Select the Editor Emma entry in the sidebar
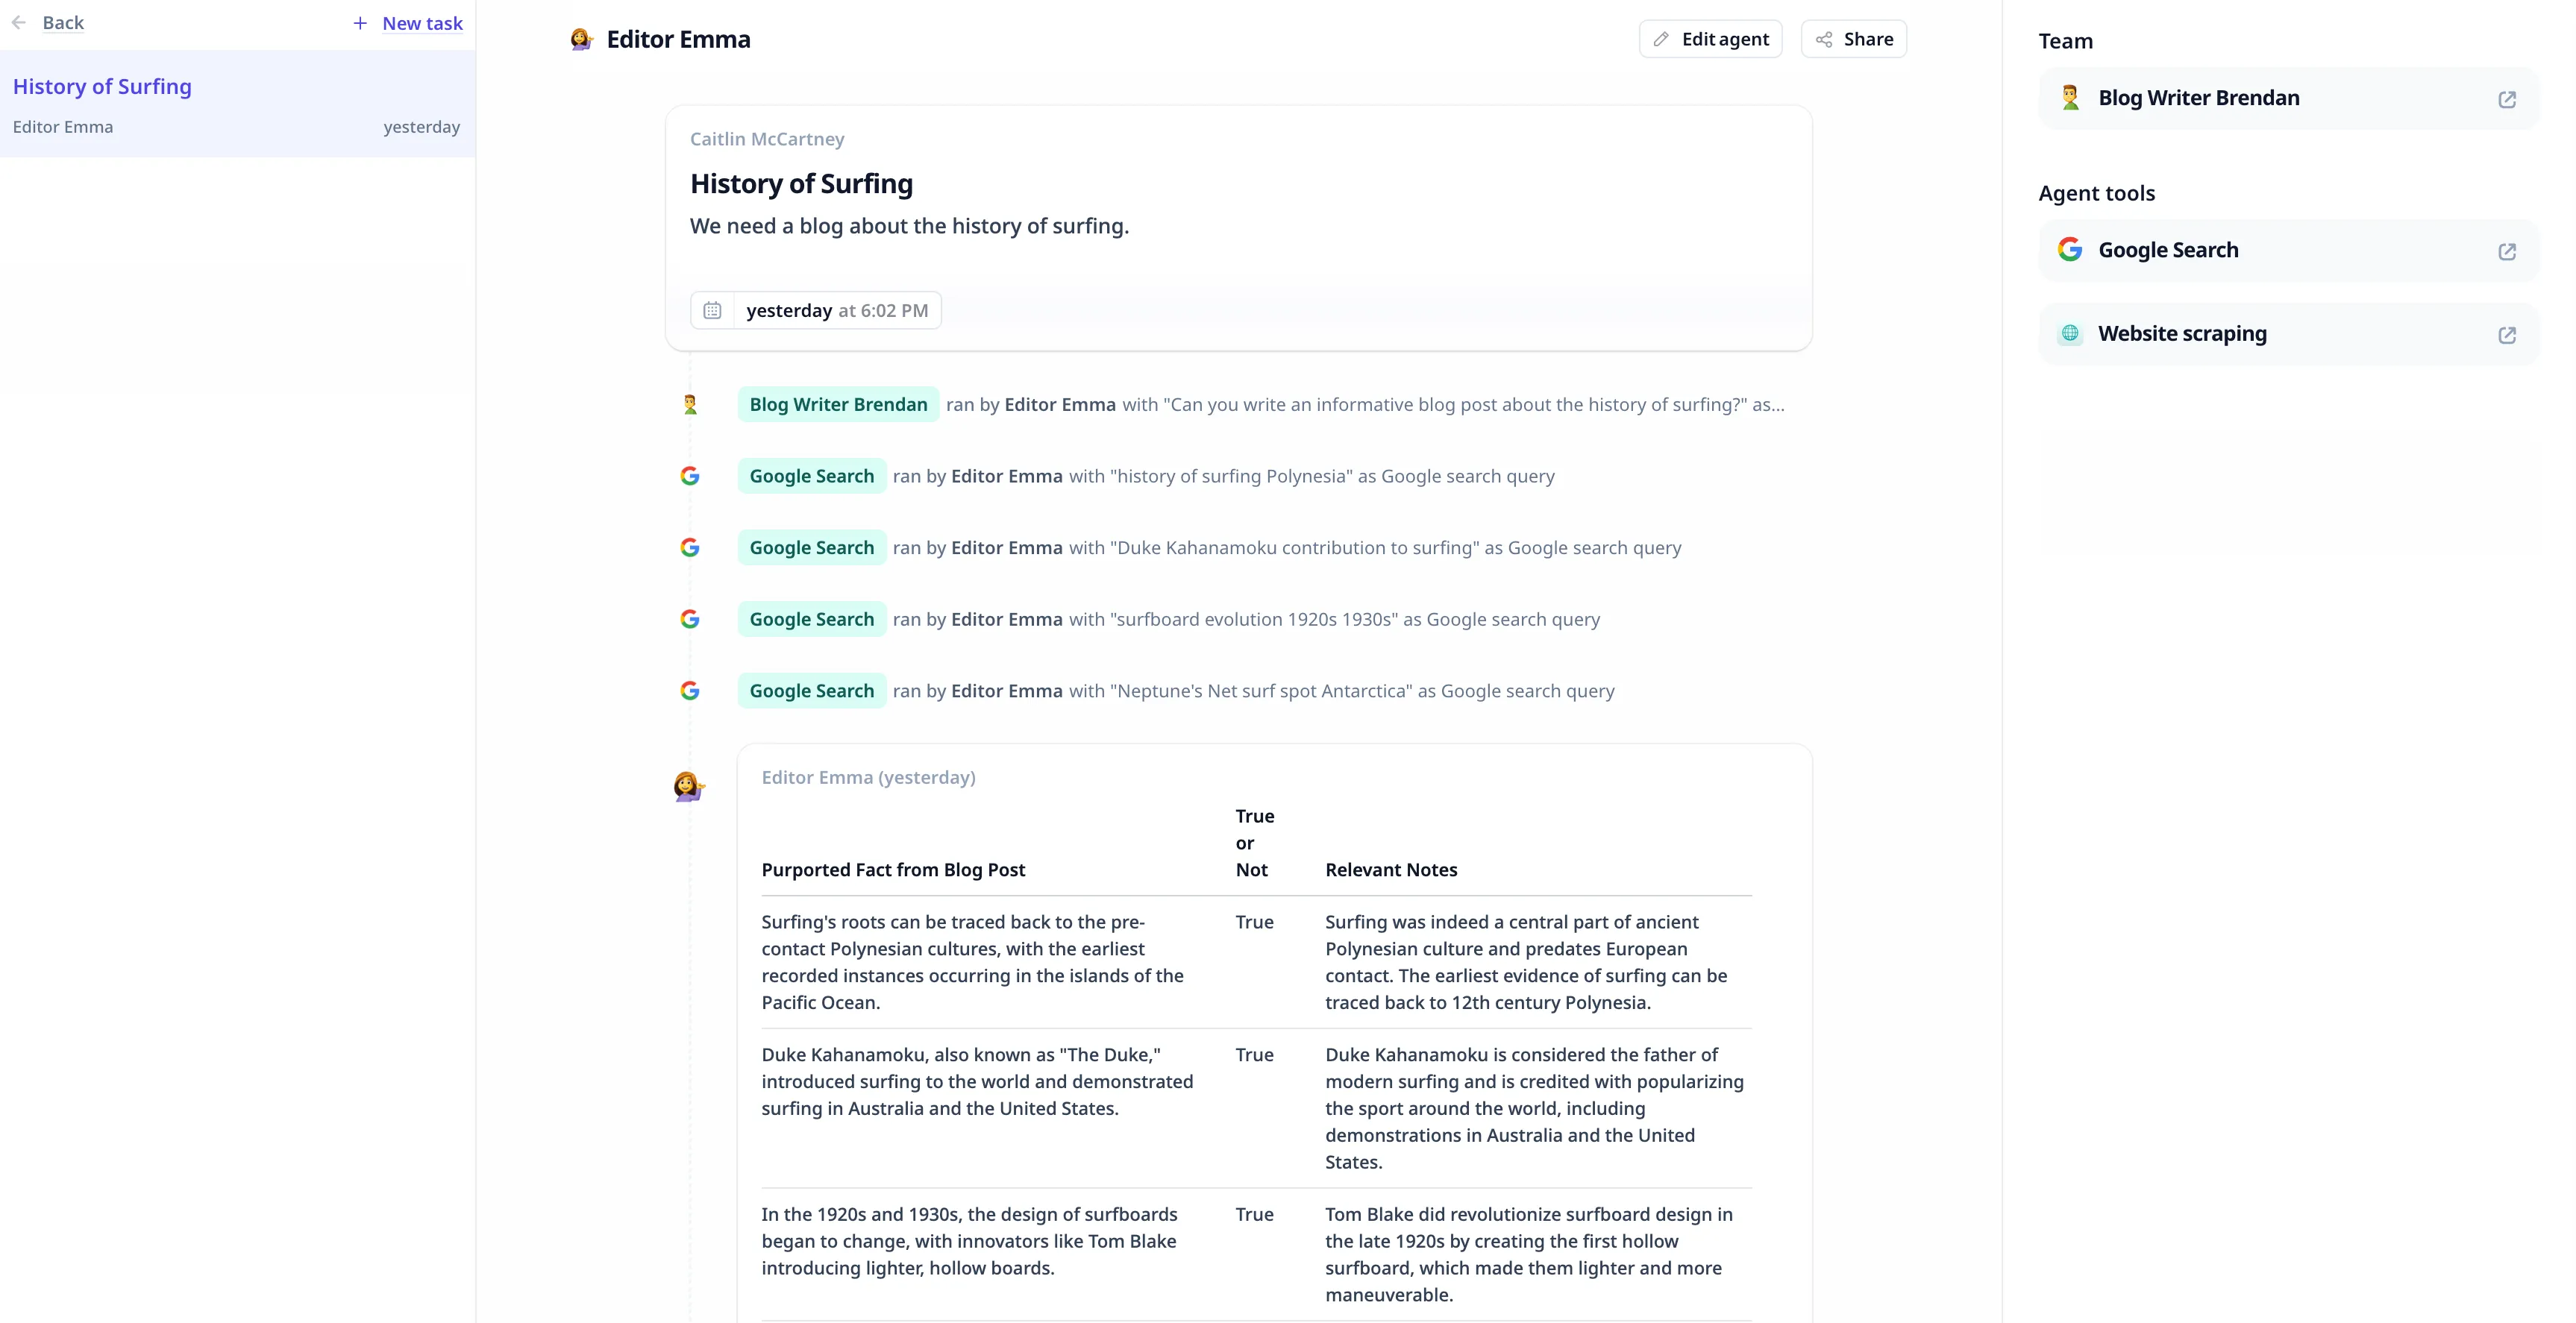This screenshot has width=2576, height=1323. point(64,126)
